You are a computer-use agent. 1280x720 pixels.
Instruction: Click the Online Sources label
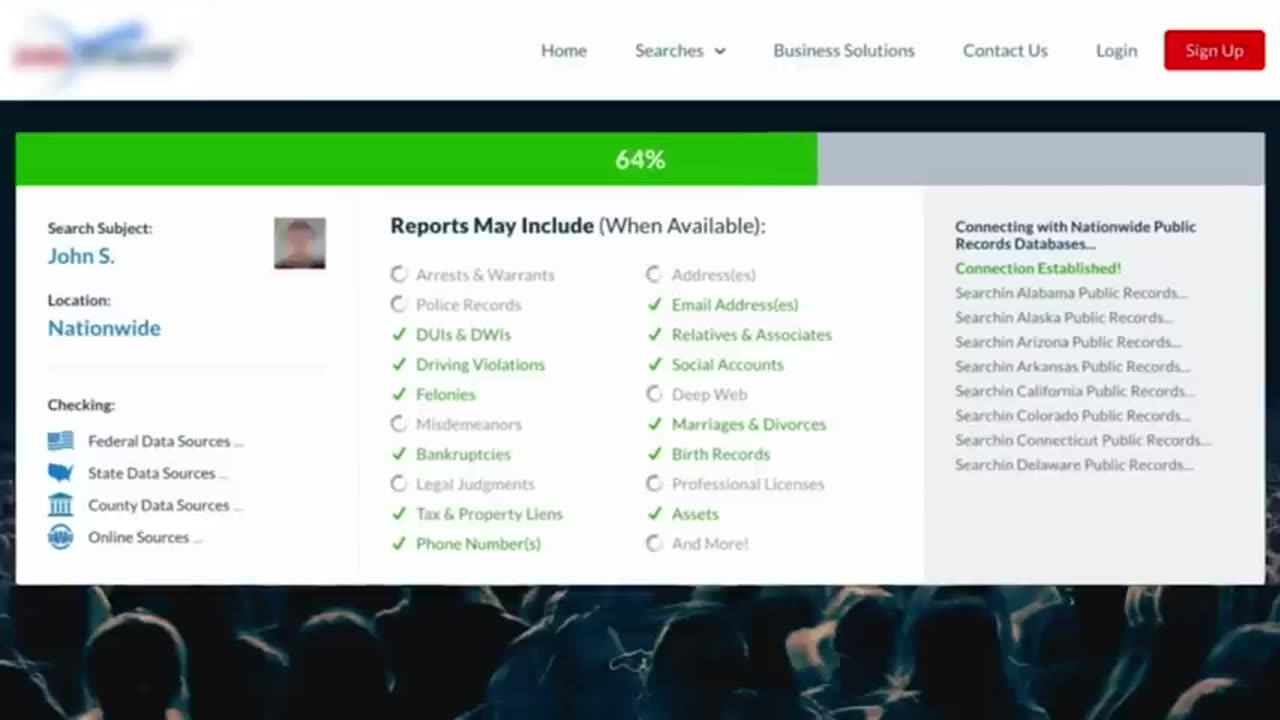click(x=145, y=537)
